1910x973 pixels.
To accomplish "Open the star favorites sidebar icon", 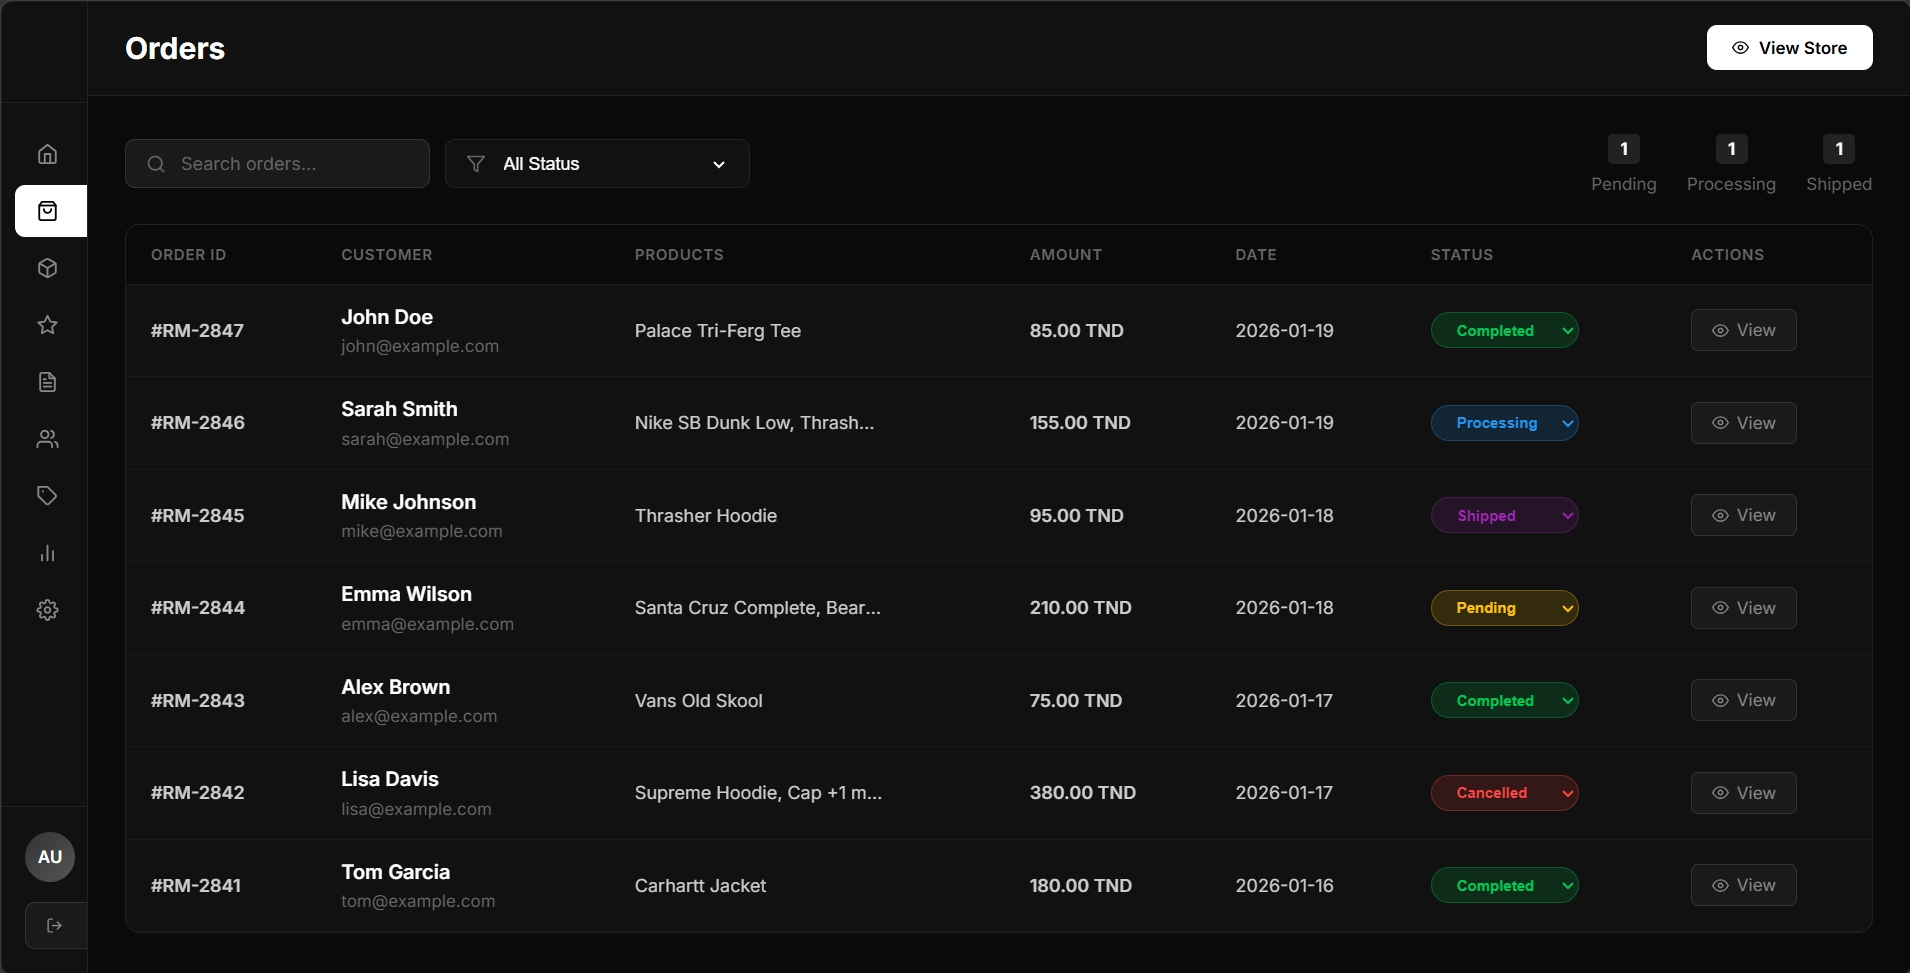I will coord(47,325).
